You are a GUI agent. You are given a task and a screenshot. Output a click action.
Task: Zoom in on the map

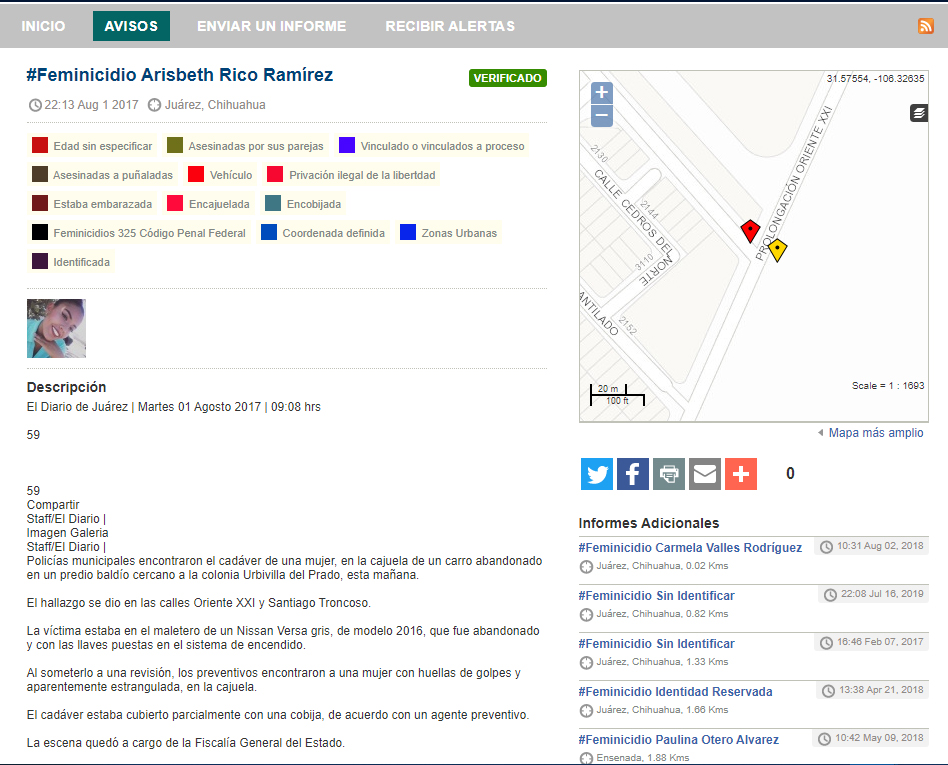(x=601, y=93)
